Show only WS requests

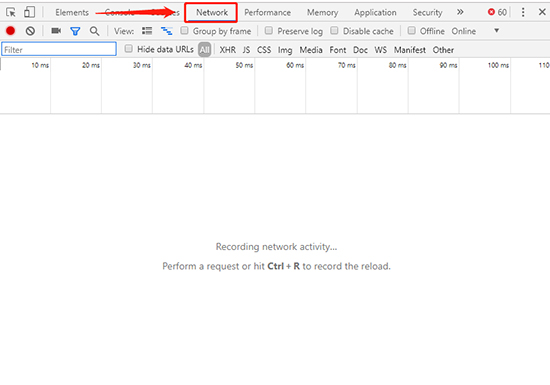pos(381,50)
